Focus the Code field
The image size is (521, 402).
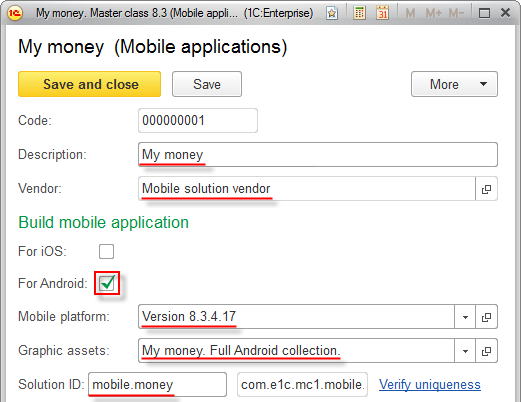198,120
